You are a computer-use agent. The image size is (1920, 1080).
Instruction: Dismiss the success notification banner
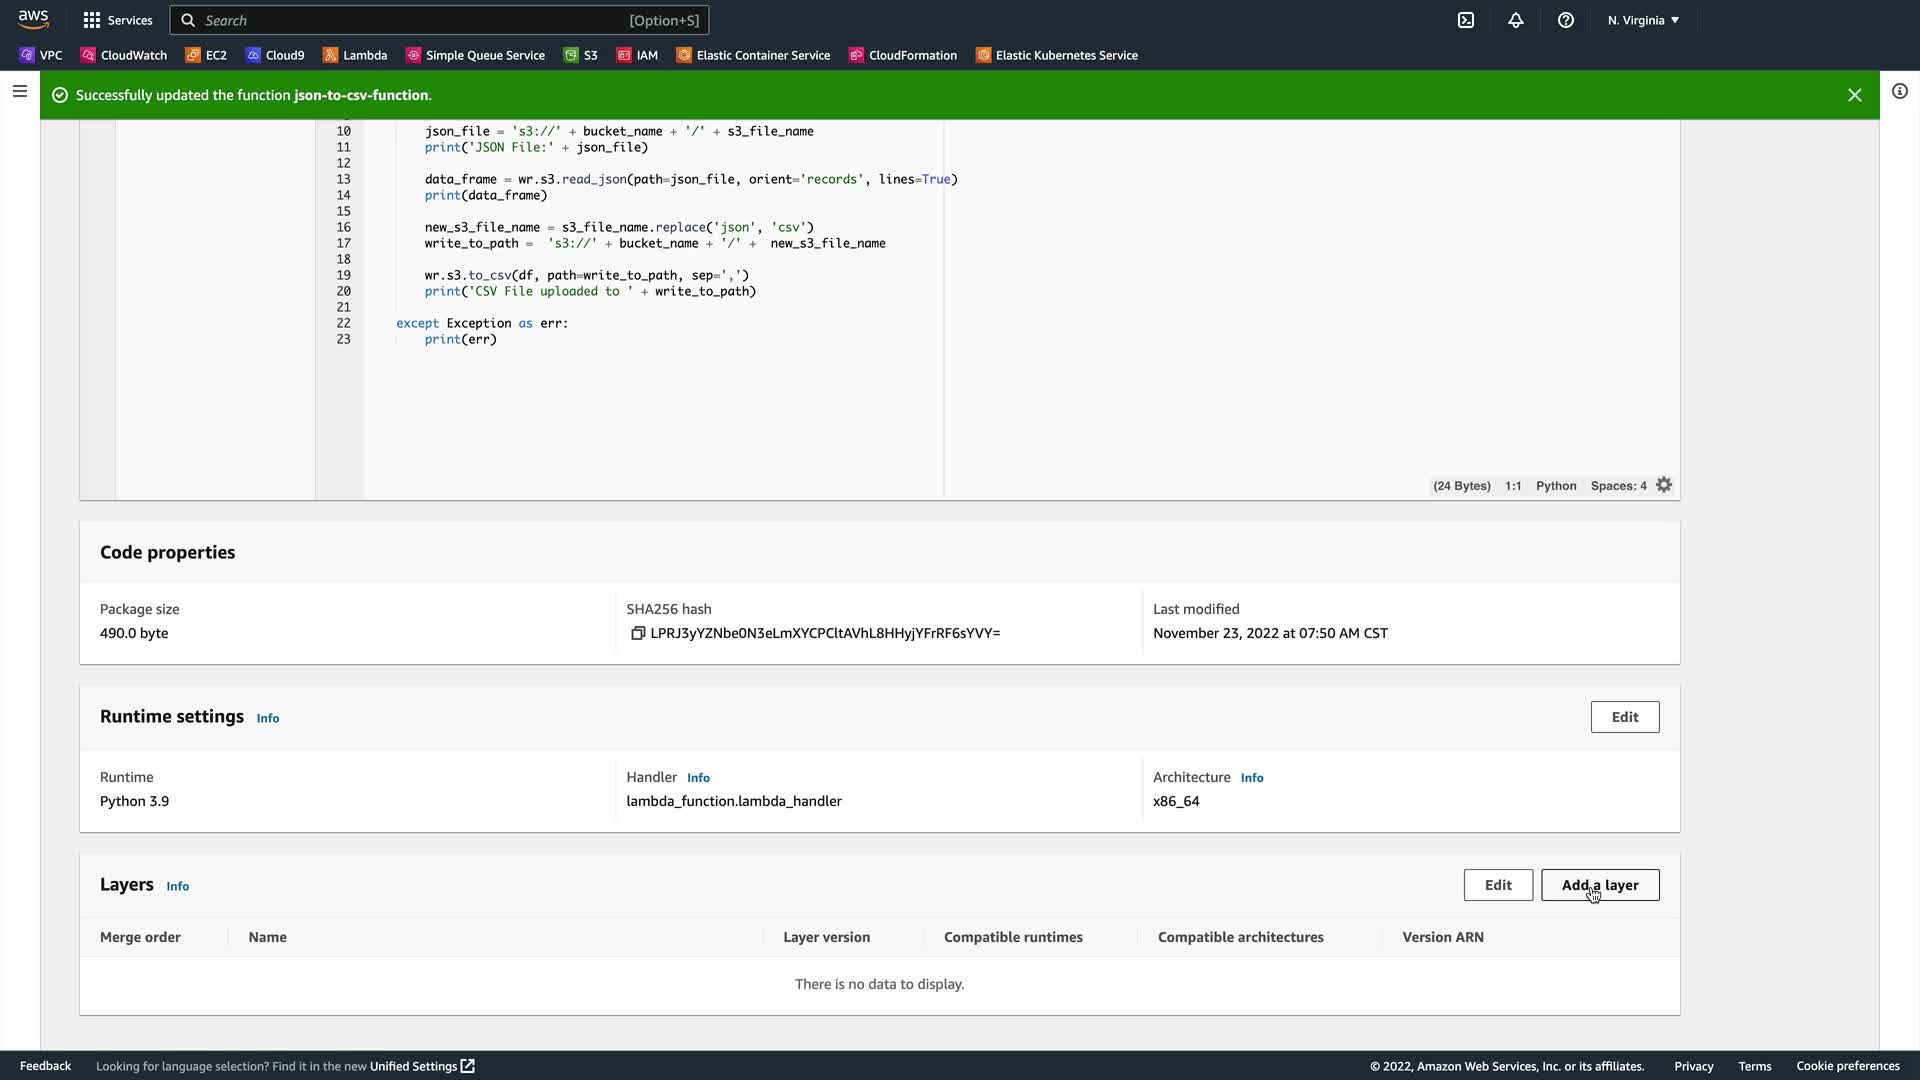pyautogui.click(x=1855, y=95)
